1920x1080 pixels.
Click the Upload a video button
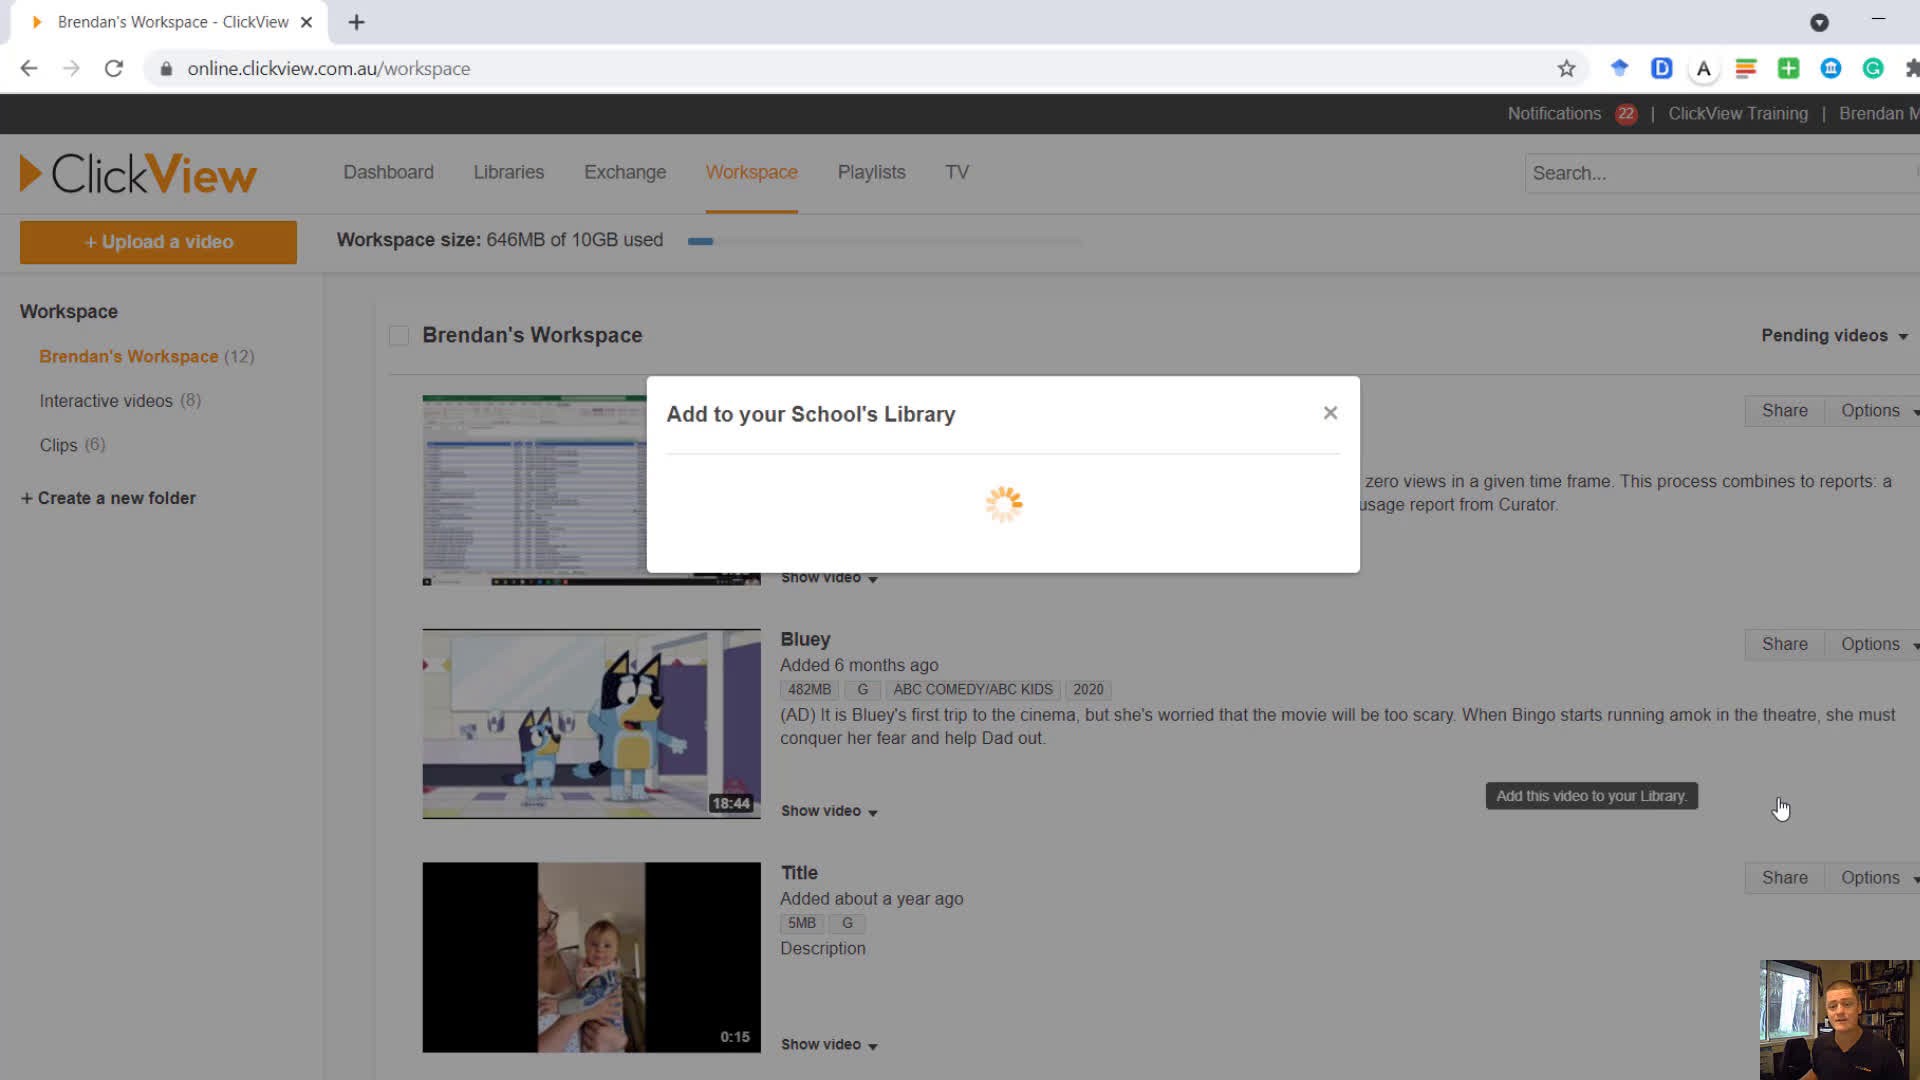click(x=158, y=242)
